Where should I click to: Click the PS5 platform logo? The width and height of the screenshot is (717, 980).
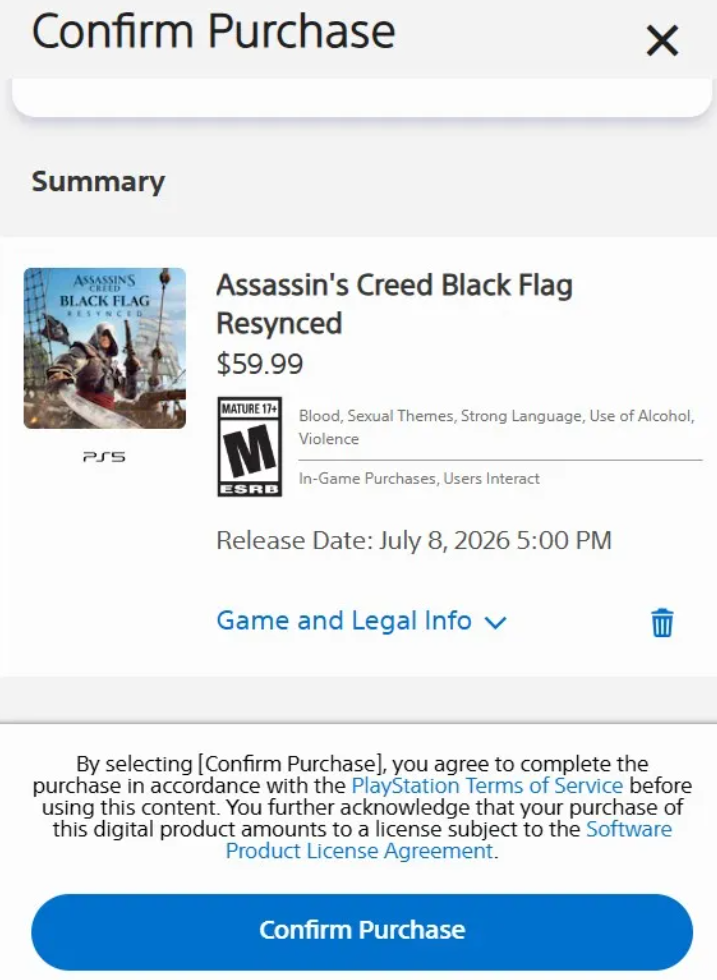(x=104, y=457)
